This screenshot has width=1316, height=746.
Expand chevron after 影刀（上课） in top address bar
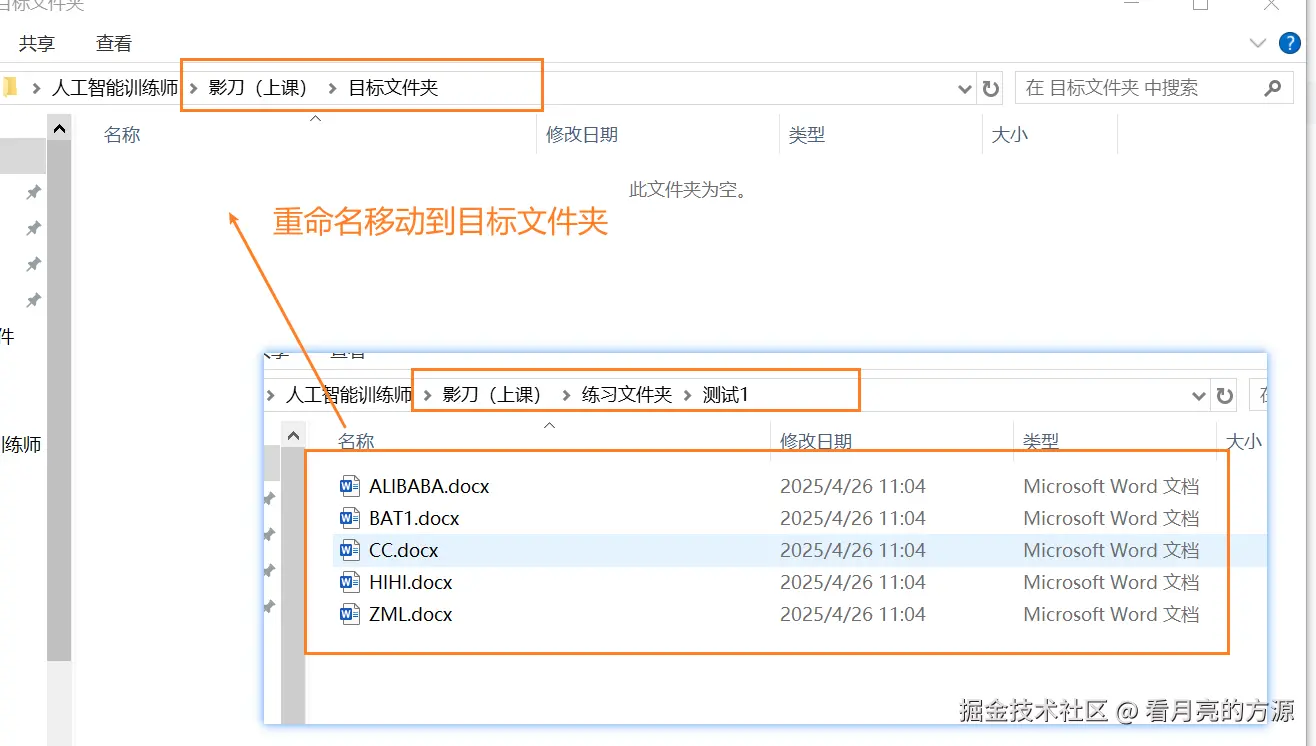pos(332,88)
